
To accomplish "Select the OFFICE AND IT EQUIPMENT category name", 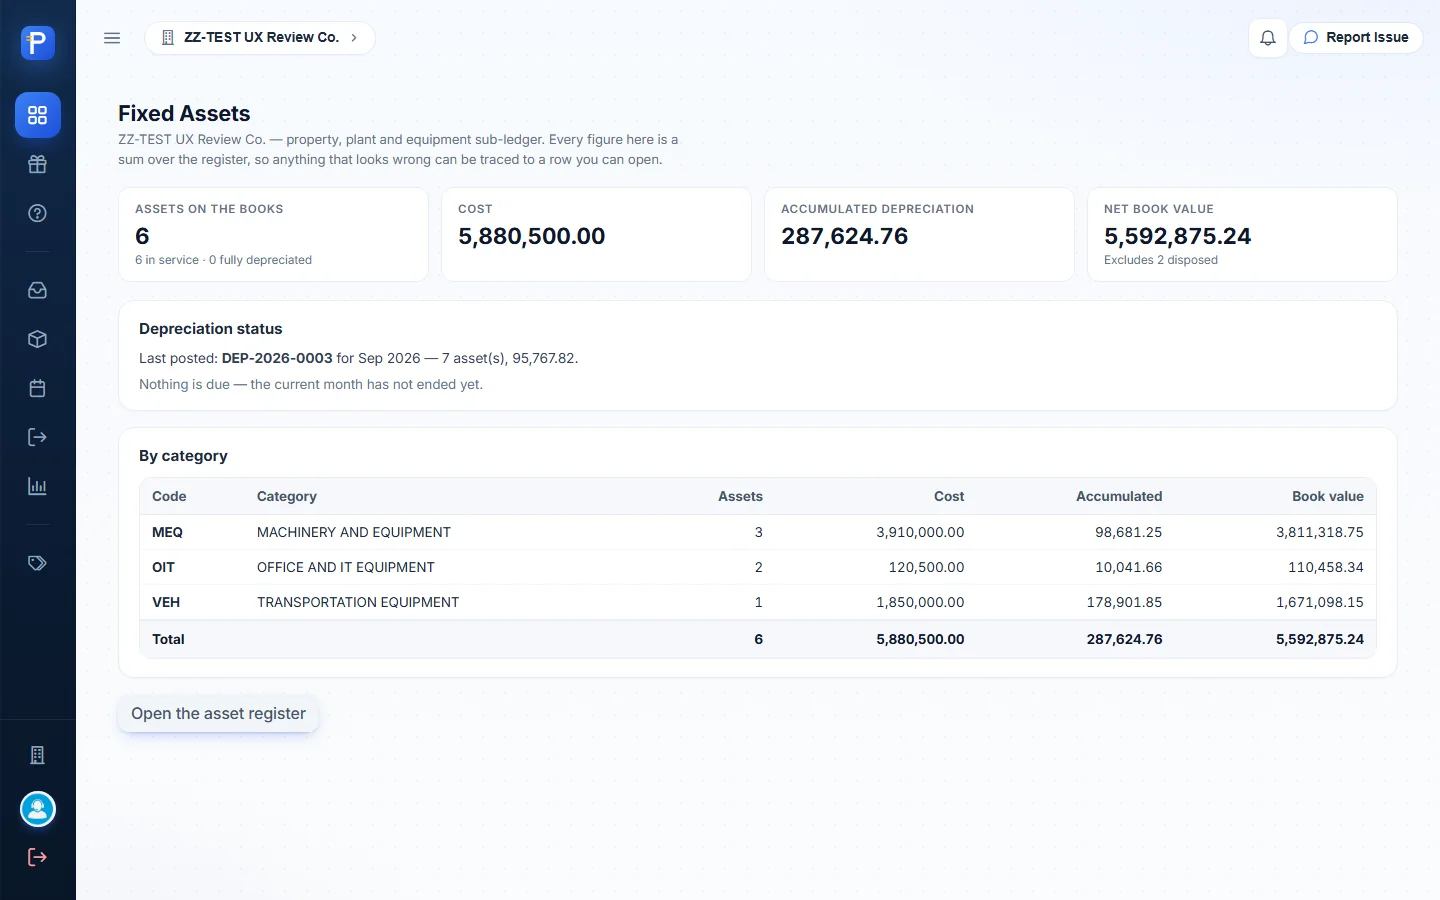I will [346, 567].
